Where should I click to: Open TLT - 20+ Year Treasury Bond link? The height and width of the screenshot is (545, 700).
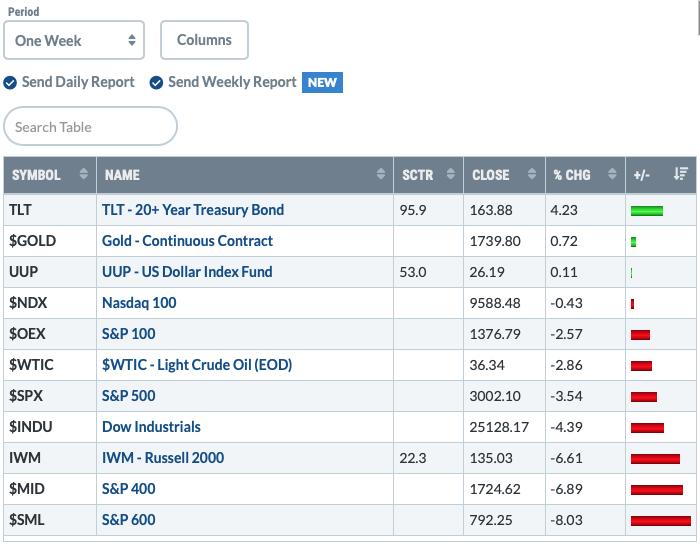193,210
